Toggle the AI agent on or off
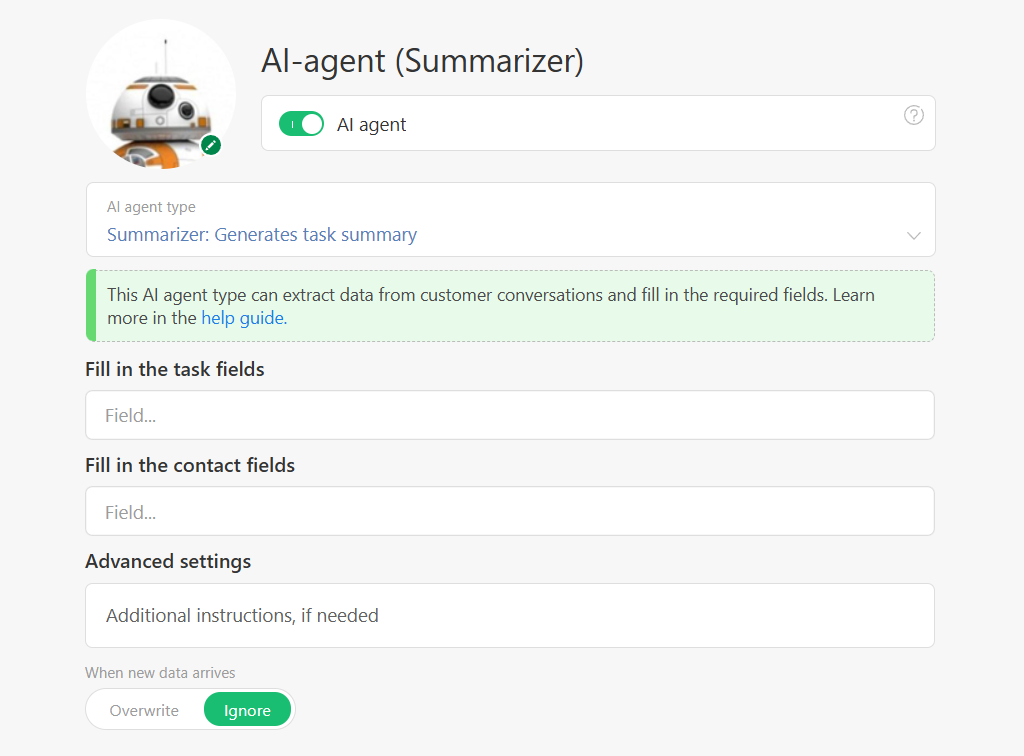Viewport: 1024px width, 756px height. (x=301, y=123)
